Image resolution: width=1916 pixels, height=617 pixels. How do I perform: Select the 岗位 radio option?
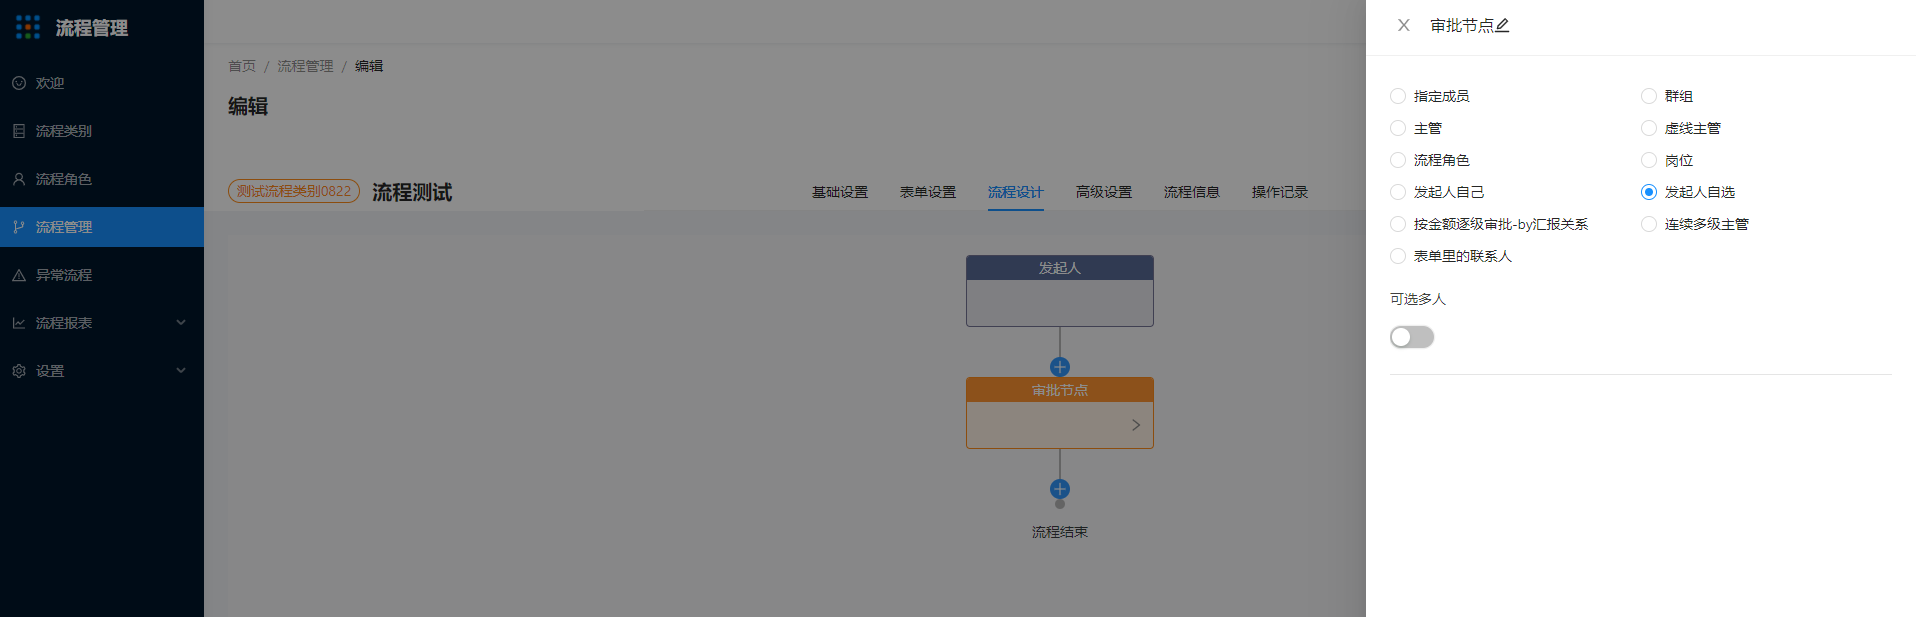[x=1649, y=160]
